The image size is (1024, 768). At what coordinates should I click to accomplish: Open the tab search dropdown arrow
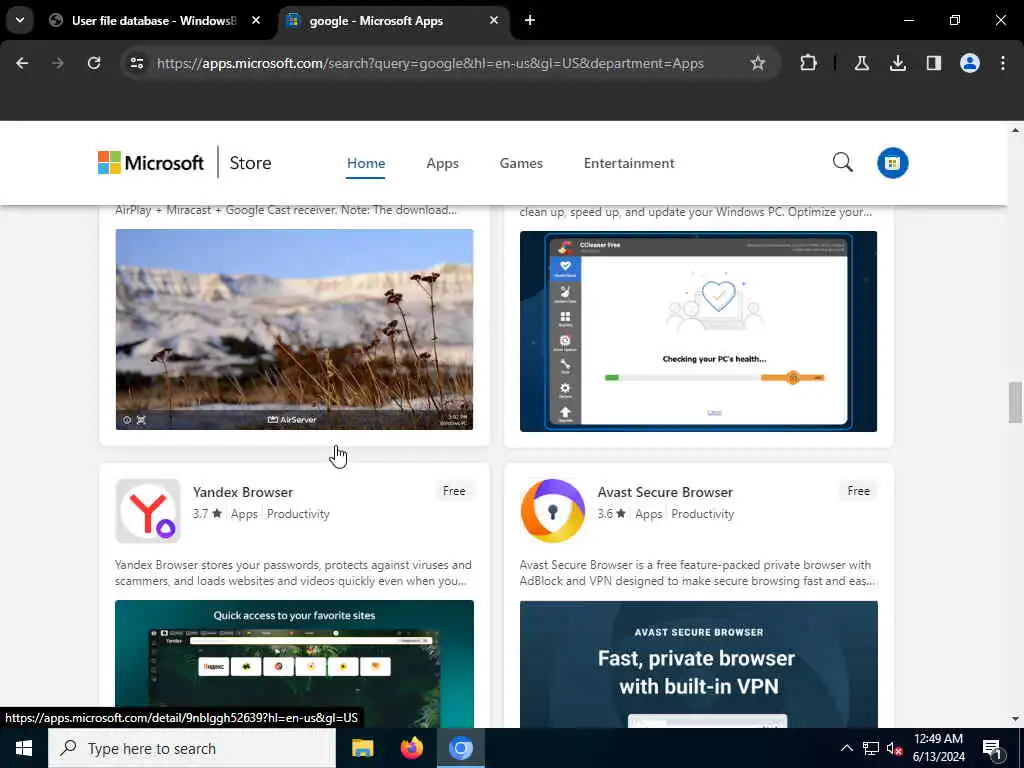[20, 20]
